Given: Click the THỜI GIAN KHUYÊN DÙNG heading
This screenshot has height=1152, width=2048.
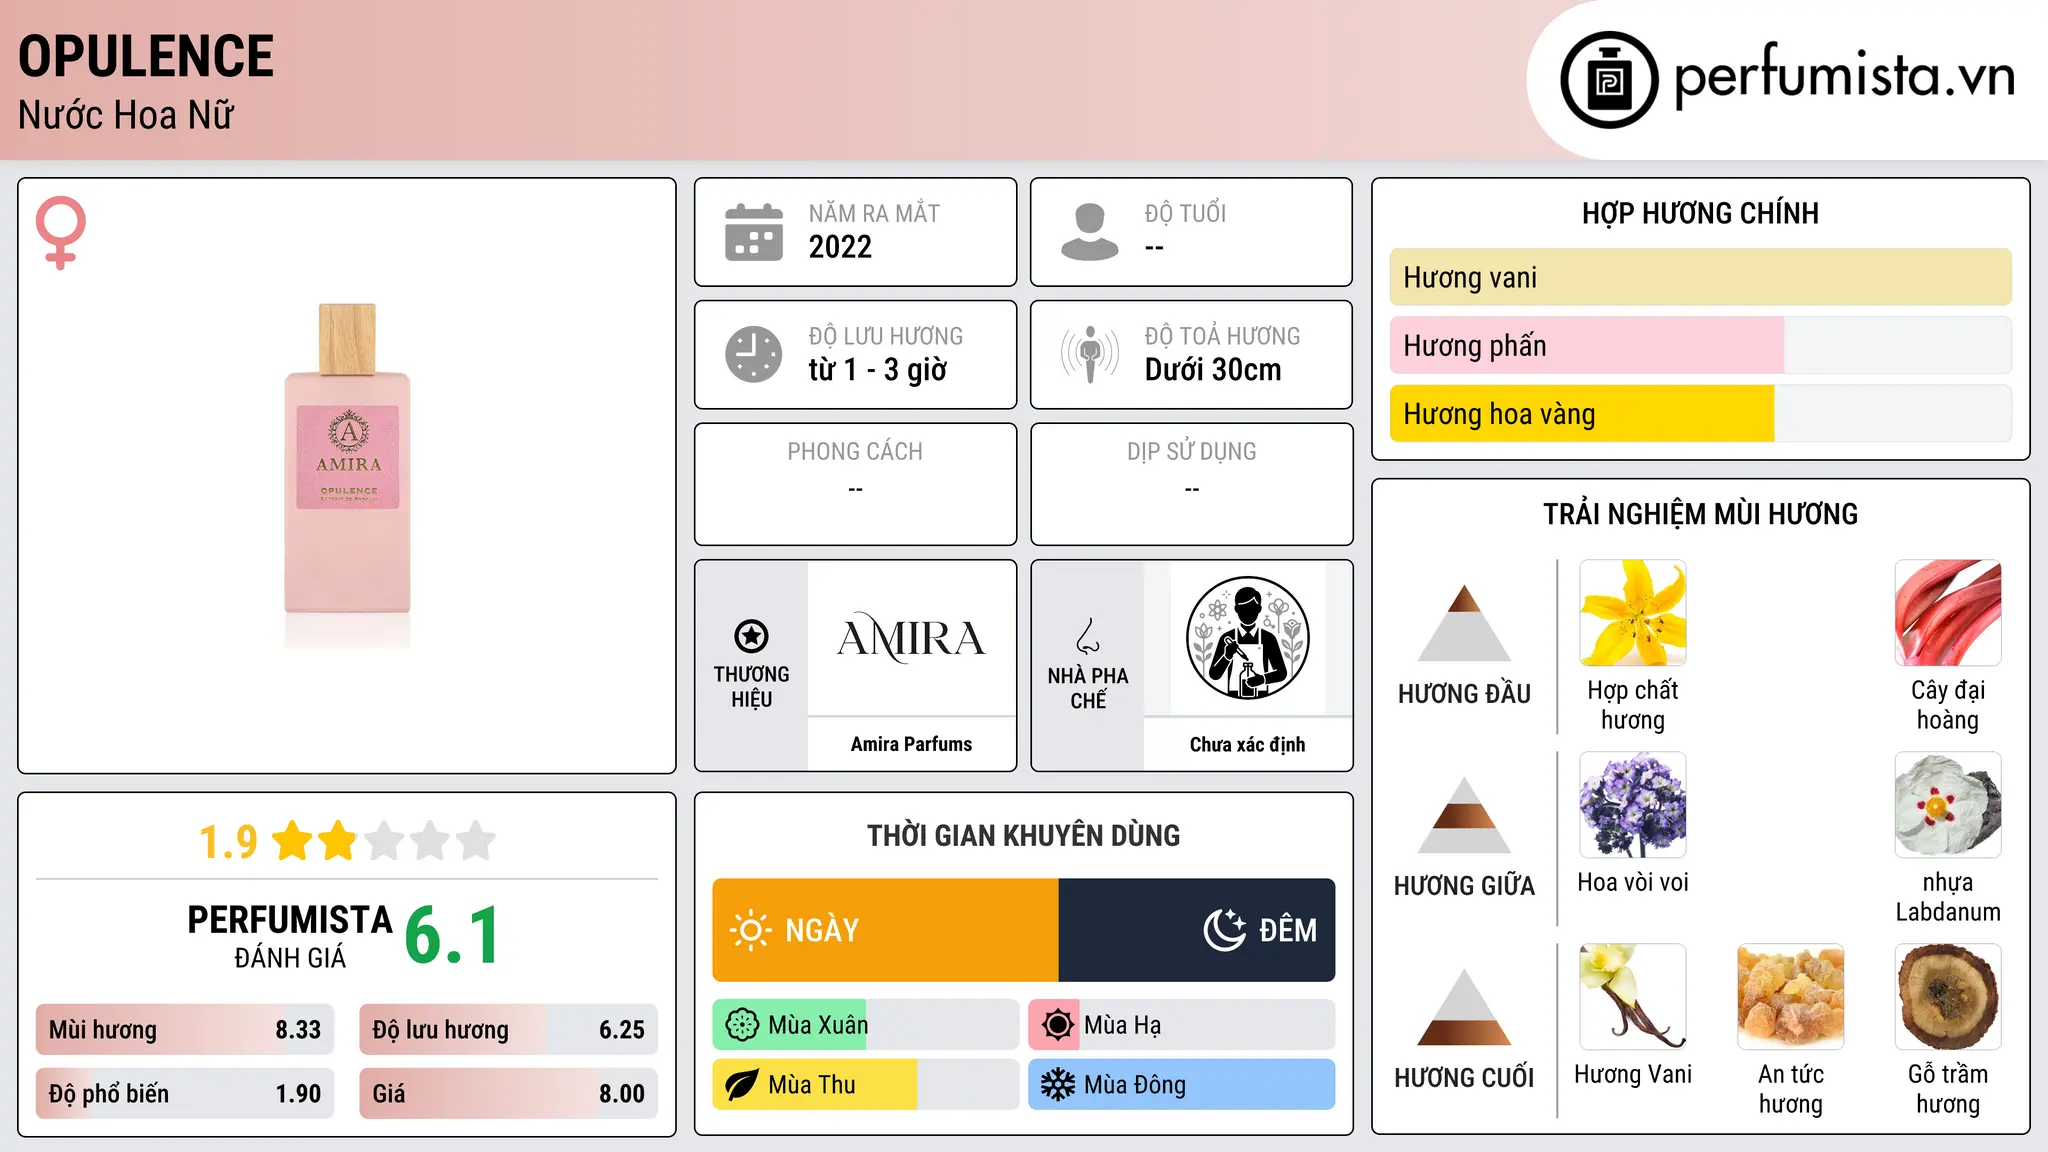Looking at the screenshot, I should pos(1023,836).
